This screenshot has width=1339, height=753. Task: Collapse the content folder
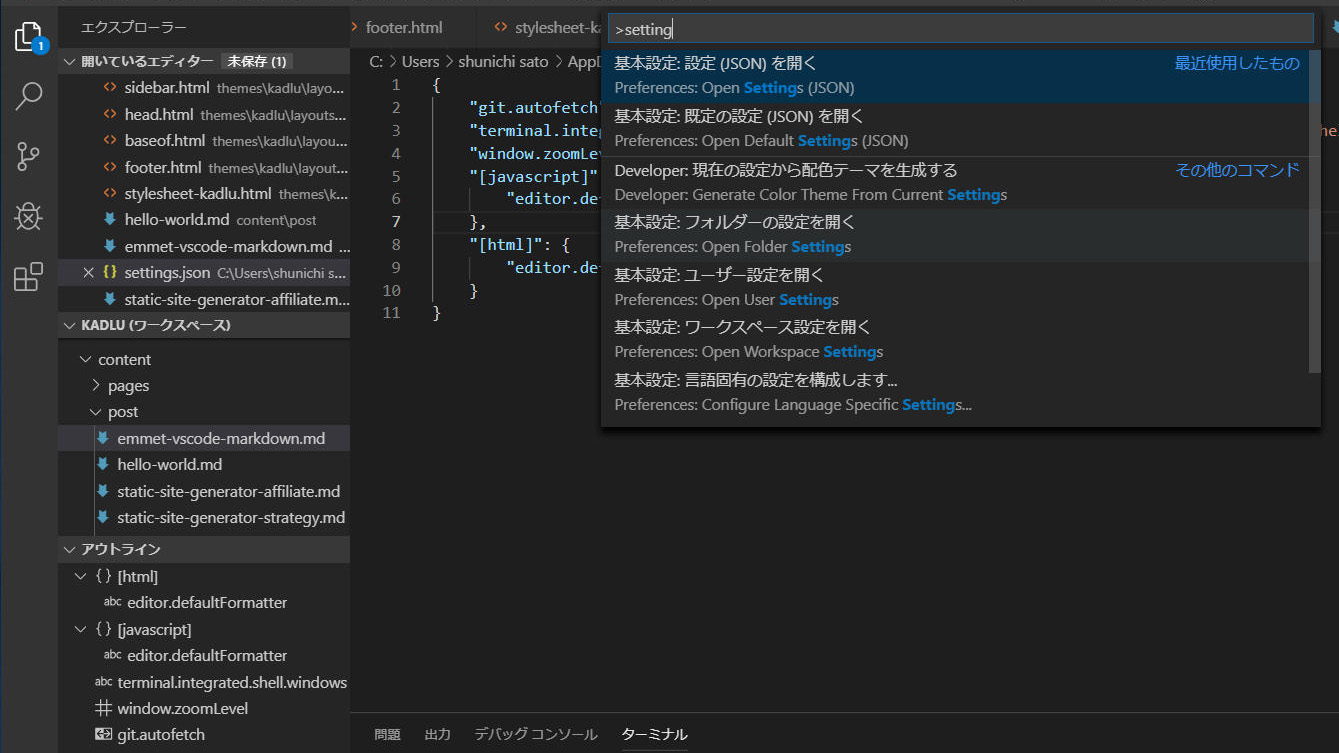pyautogui.click(x=84, y=360)
